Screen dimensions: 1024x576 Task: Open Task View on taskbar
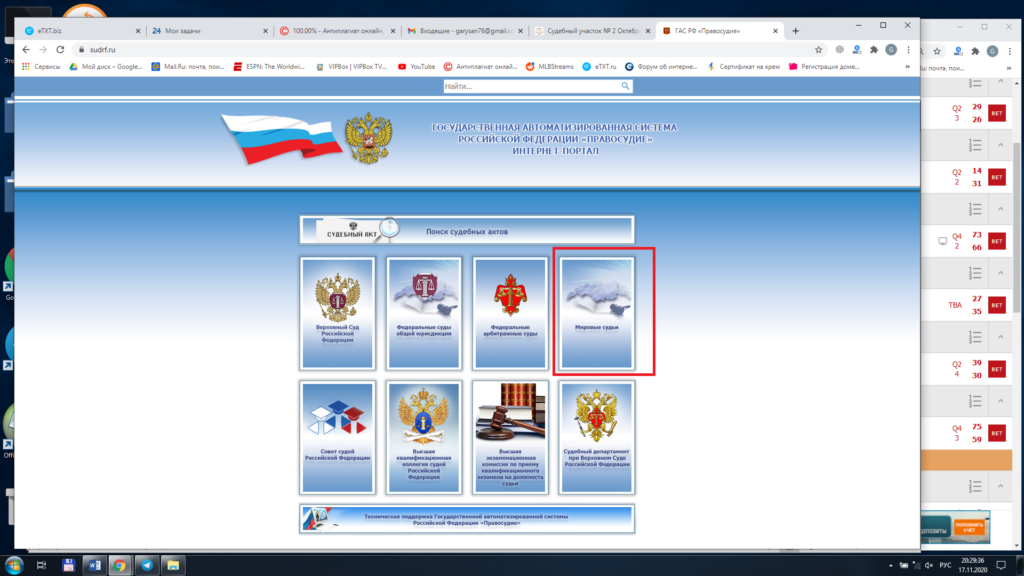point(41,565)
